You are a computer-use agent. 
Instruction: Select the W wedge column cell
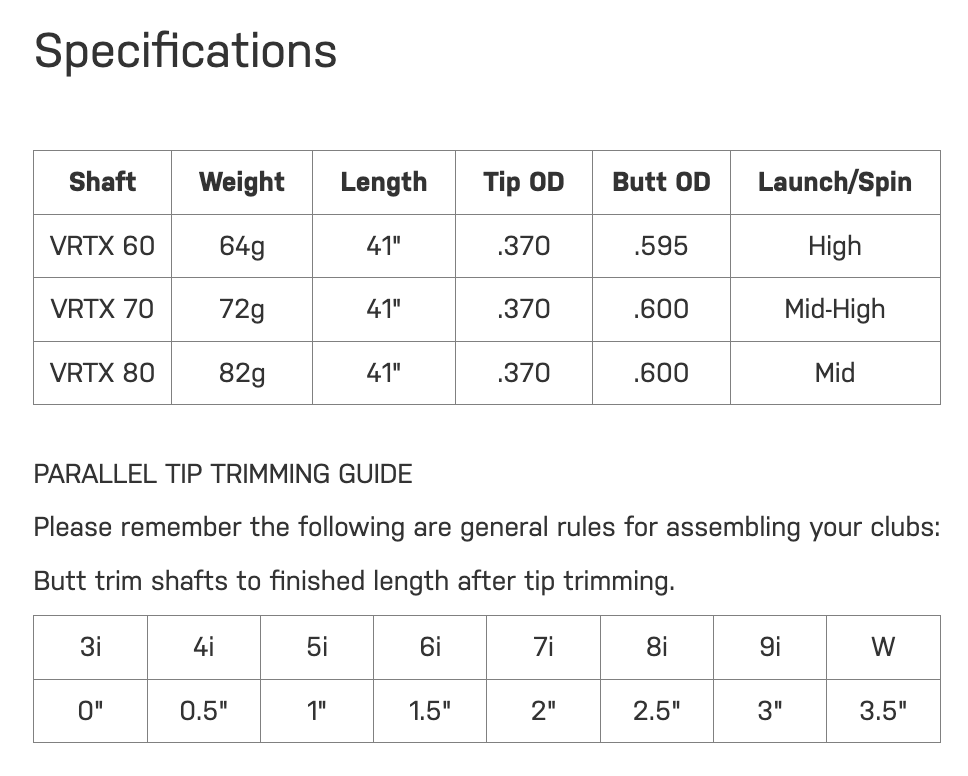(x=883, y=647)
